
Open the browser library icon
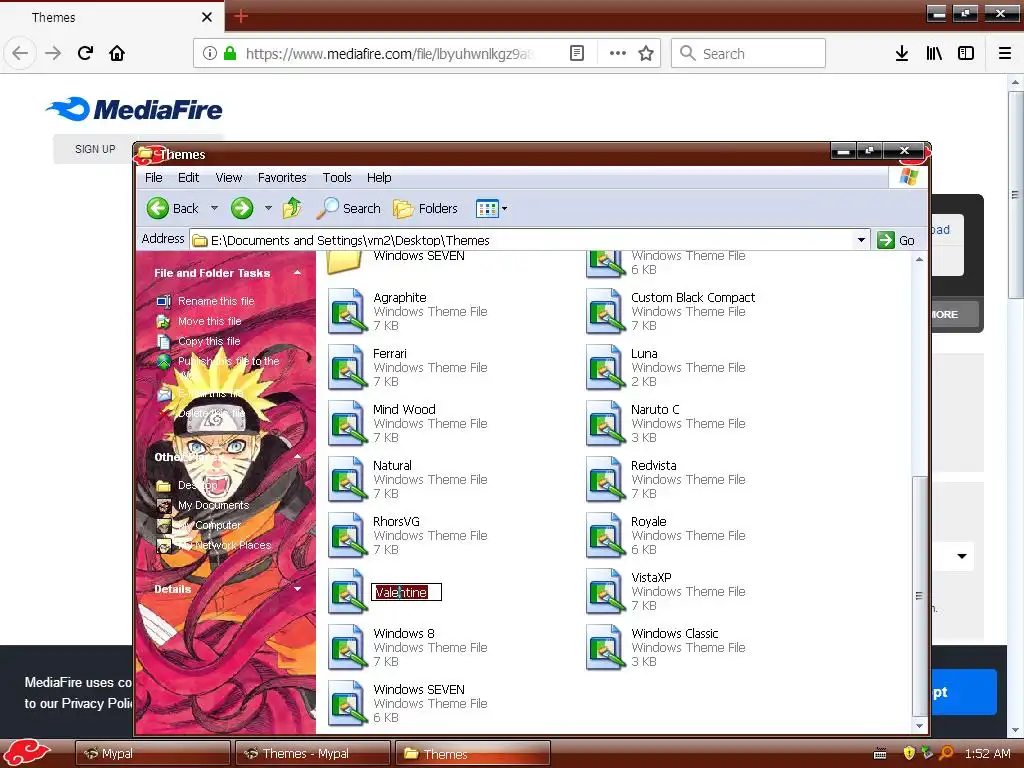(x=934, y=54)
